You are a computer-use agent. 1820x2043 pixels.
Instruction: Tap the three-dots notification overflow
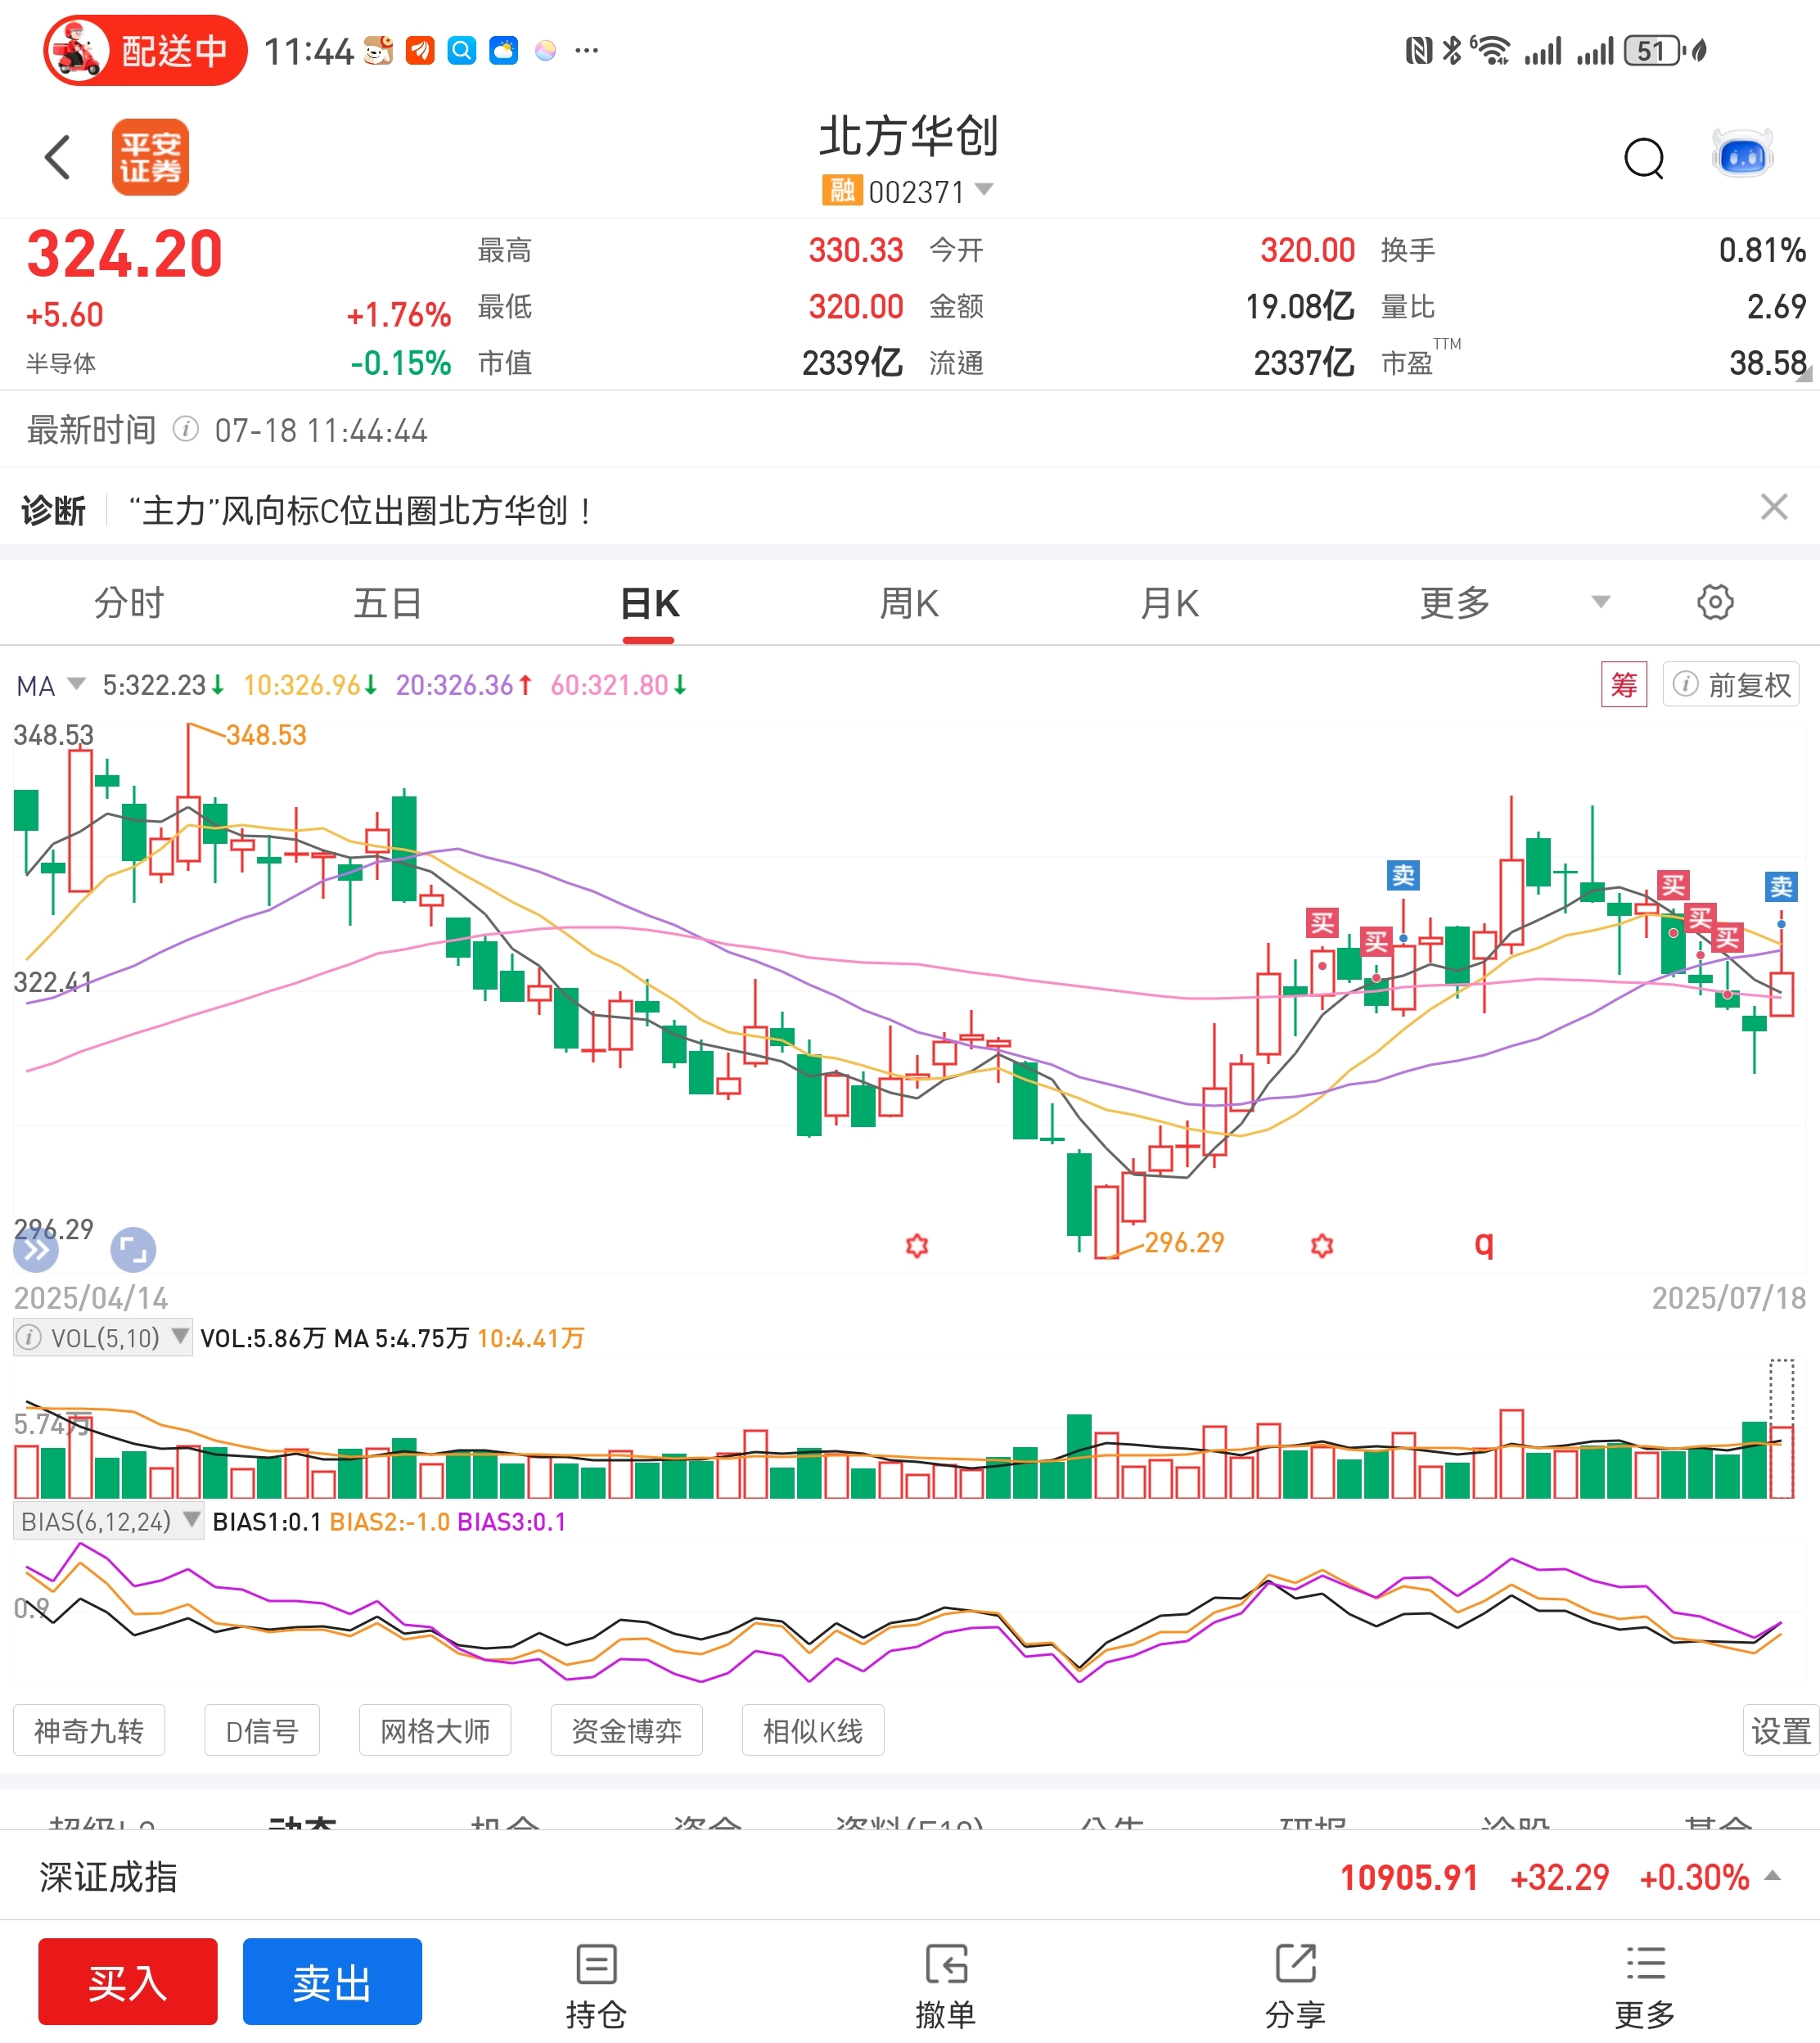click(x=587, y=50)
